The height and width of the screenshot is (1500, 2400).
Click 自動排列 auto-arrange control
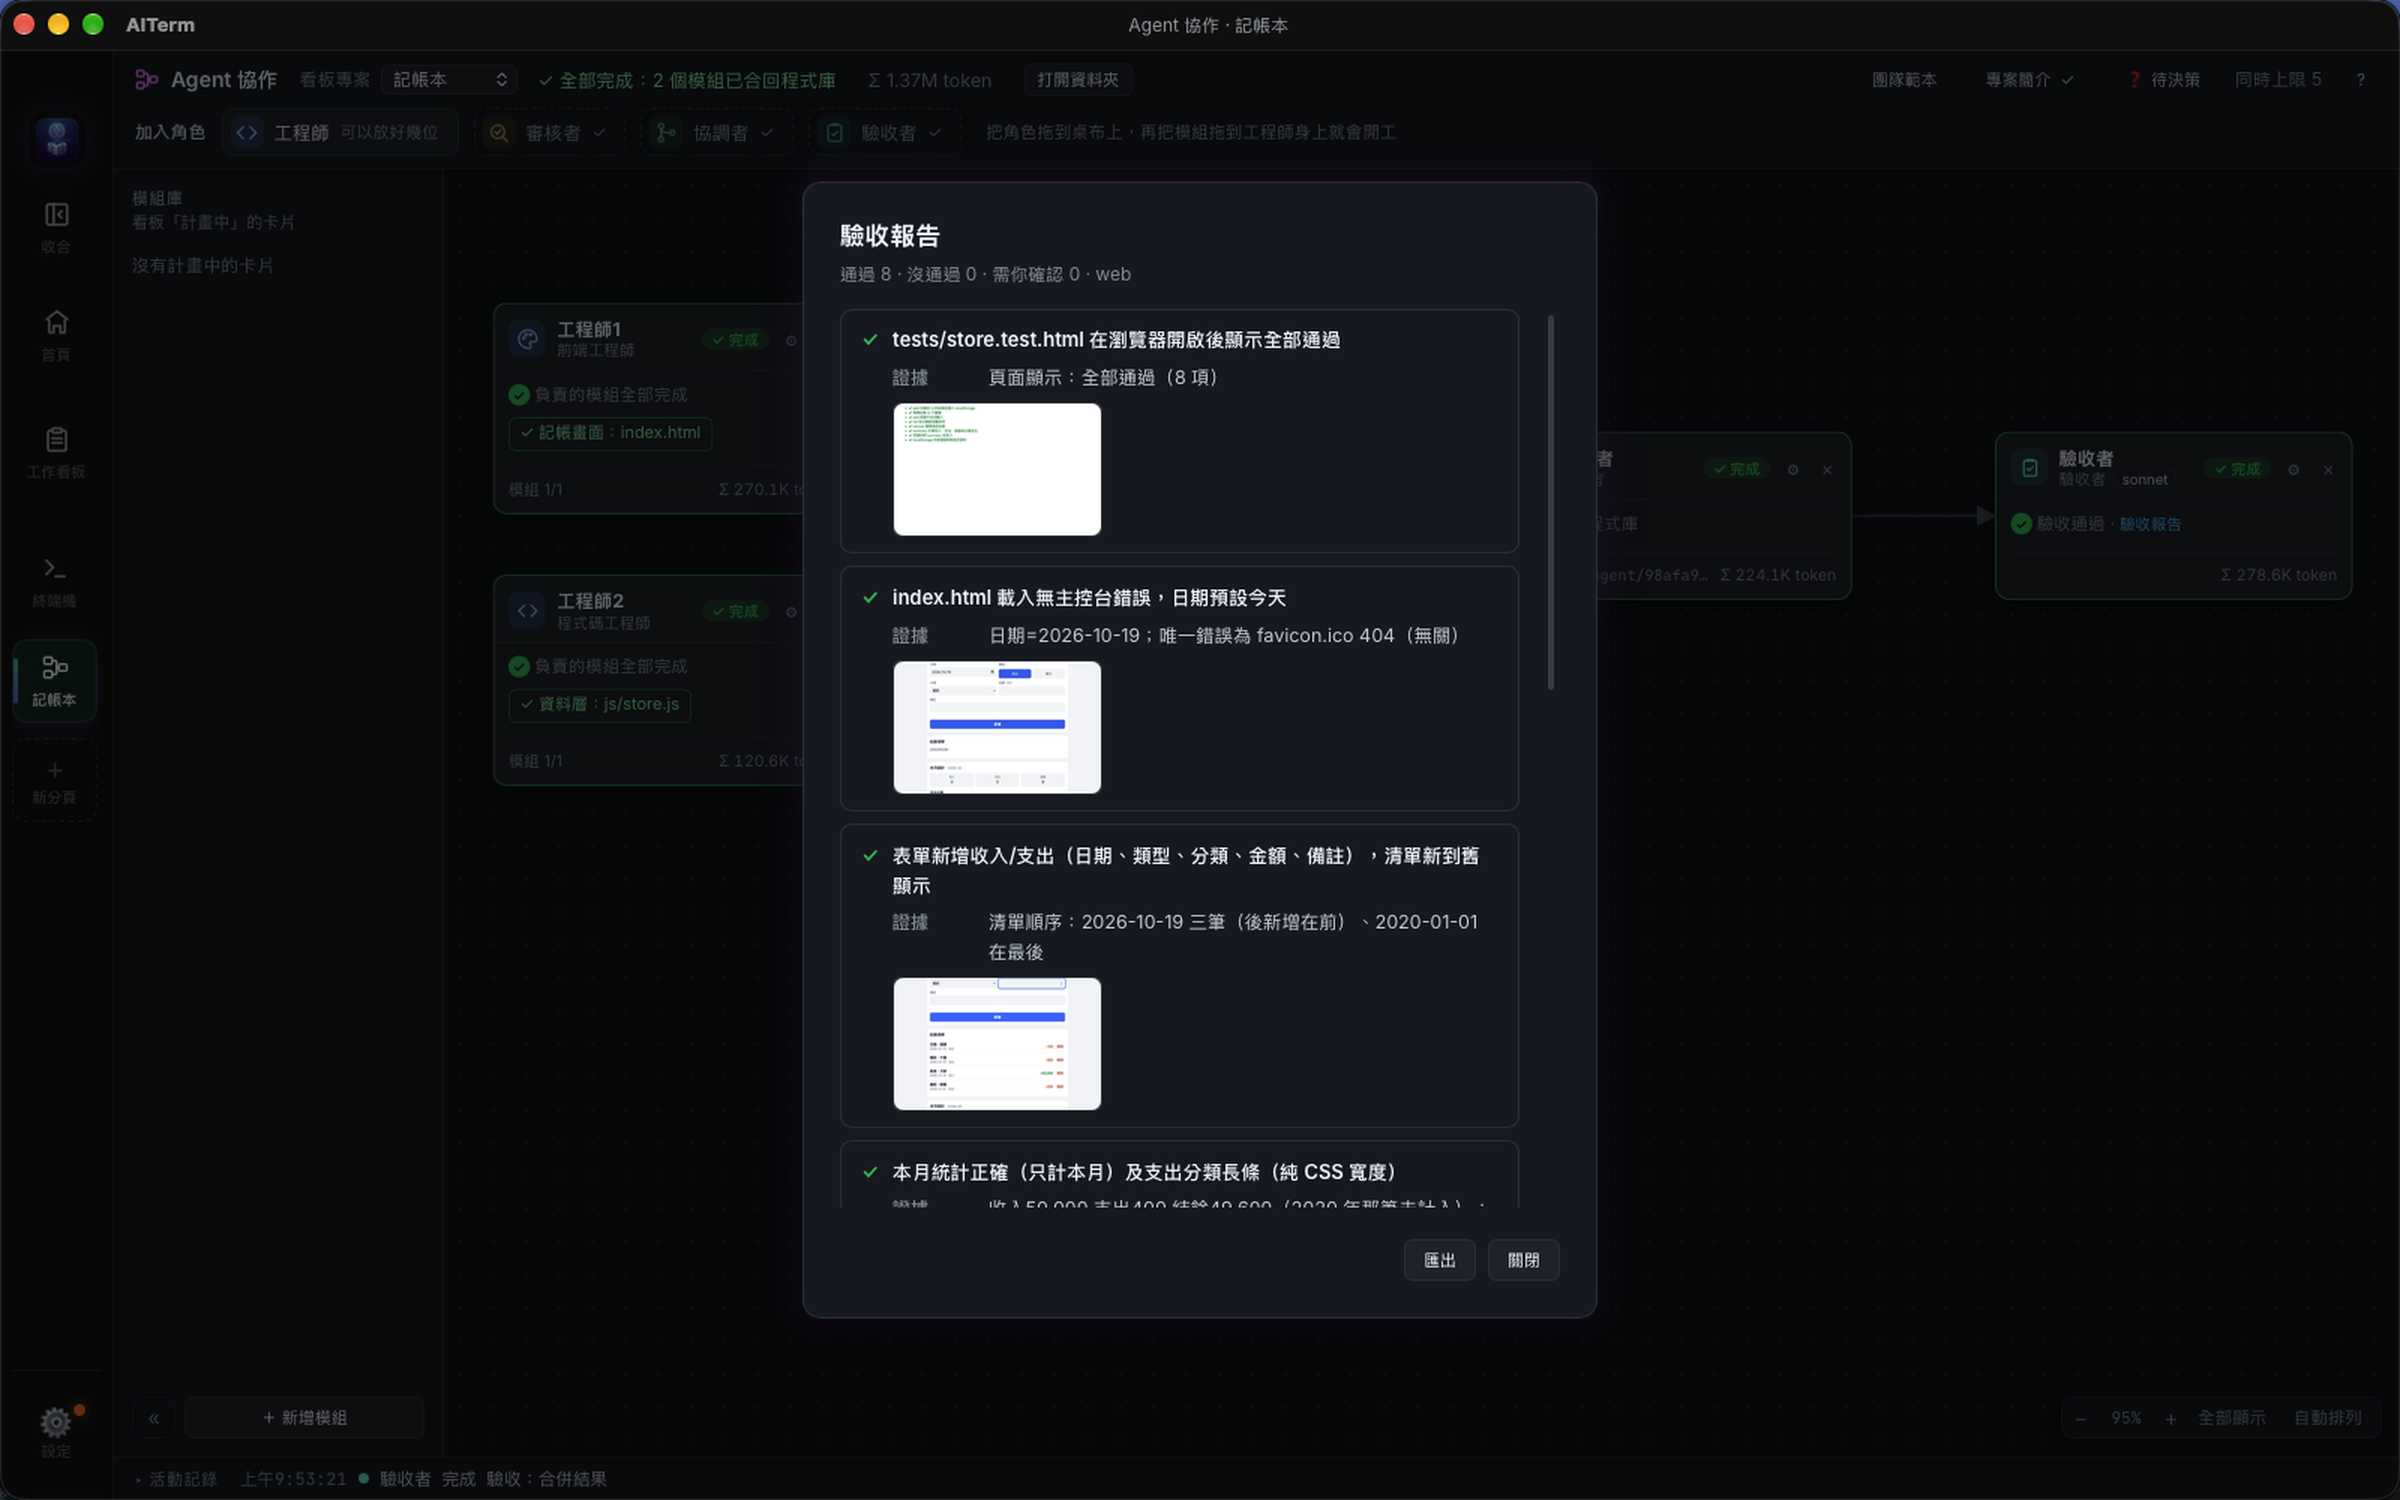[2328, 1418]
